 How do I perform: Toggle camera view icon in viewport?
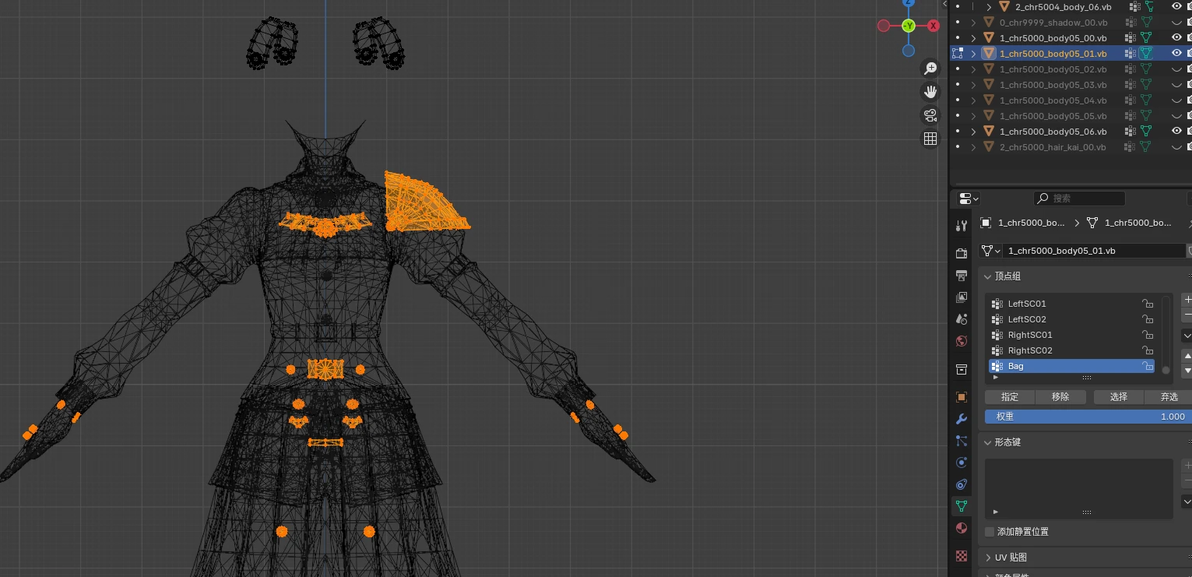point(930,116)
